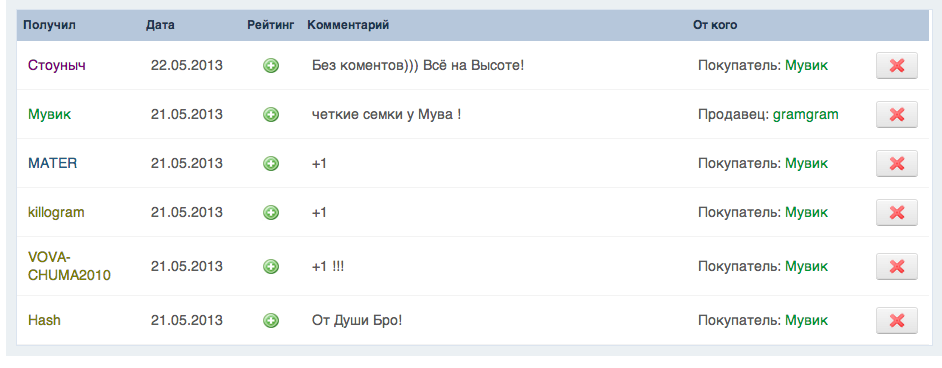Image resolution: width=942 pixels, height=368 pixels.
Task: Delete the feedback row for Стоуныч
Action: point(896,65)
